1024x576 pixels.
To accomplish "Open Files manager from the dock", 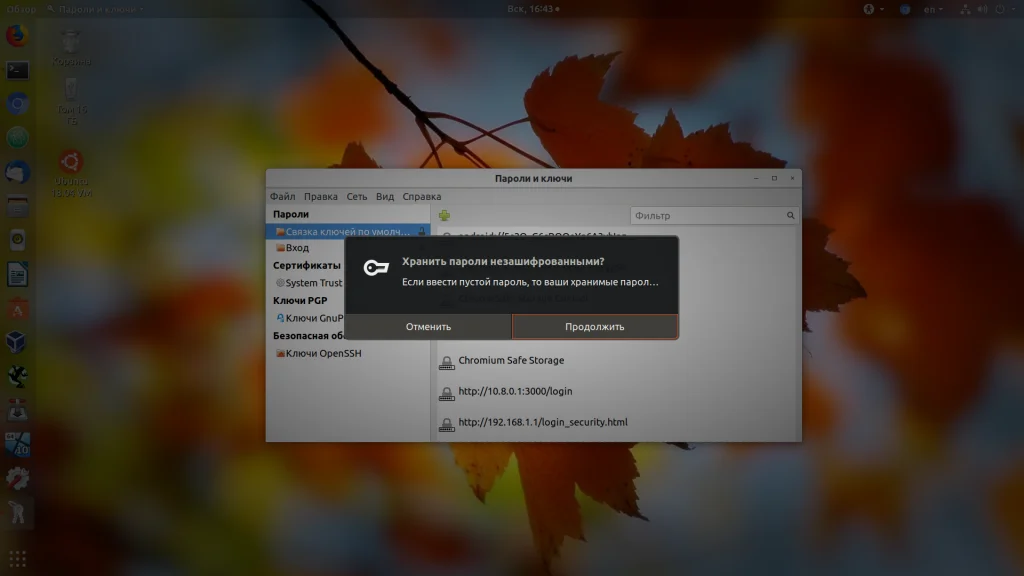I will [18, 206].
